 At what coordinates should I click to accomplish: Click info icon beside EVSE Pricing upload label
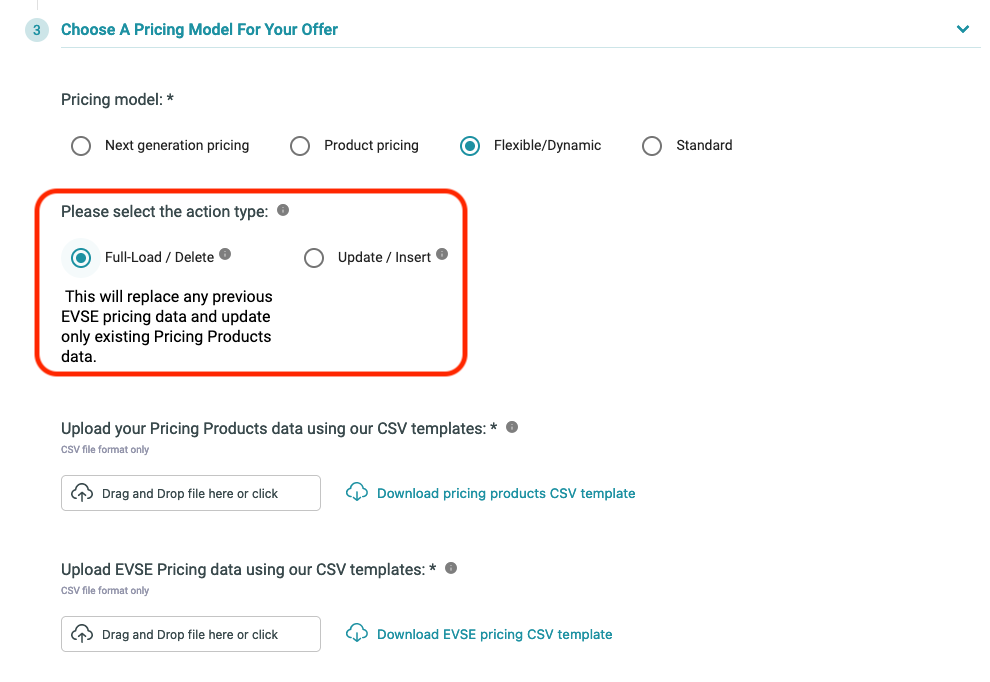tap(451, 568)
